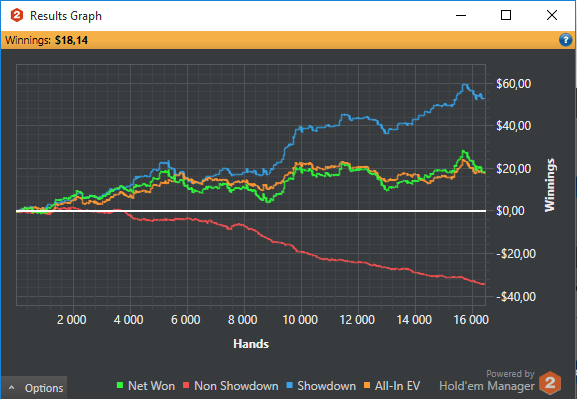577x399 pixels.
Task: Click the Hold'em Manager 2 logo at bottom right
Action: 550,383
